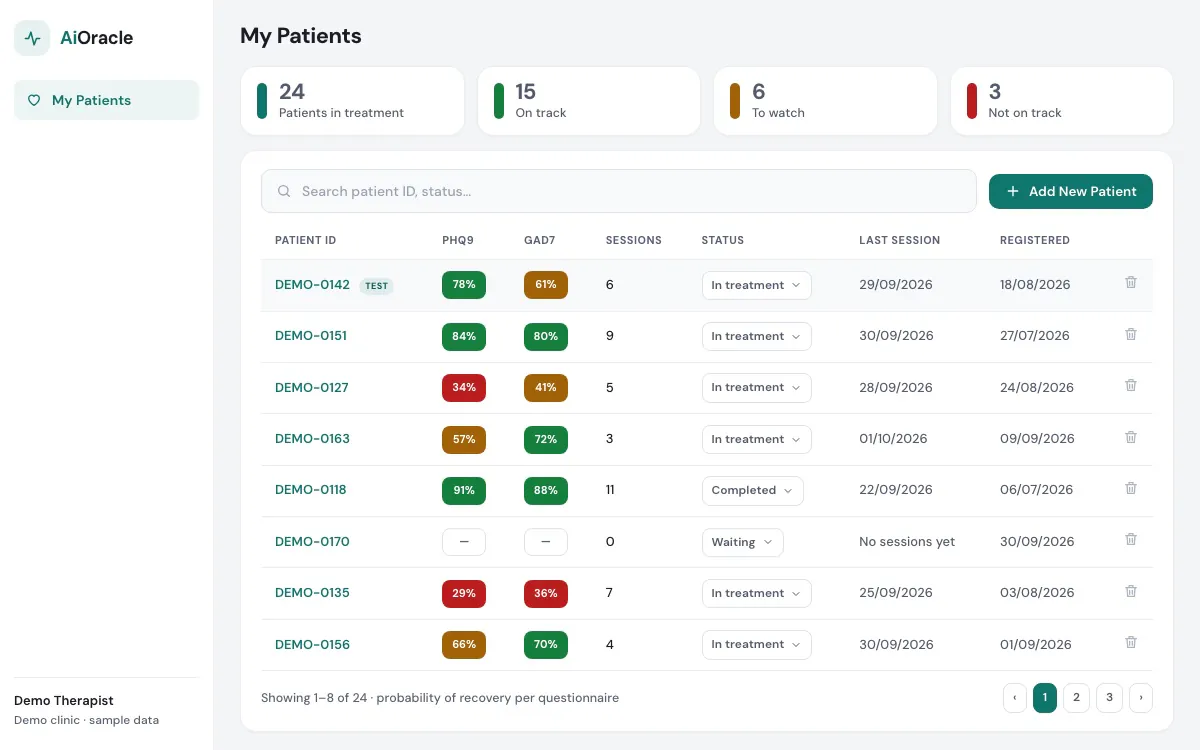
Task: Click the TEST tag on DEMO-0142
Action: (x=377, y=286)
